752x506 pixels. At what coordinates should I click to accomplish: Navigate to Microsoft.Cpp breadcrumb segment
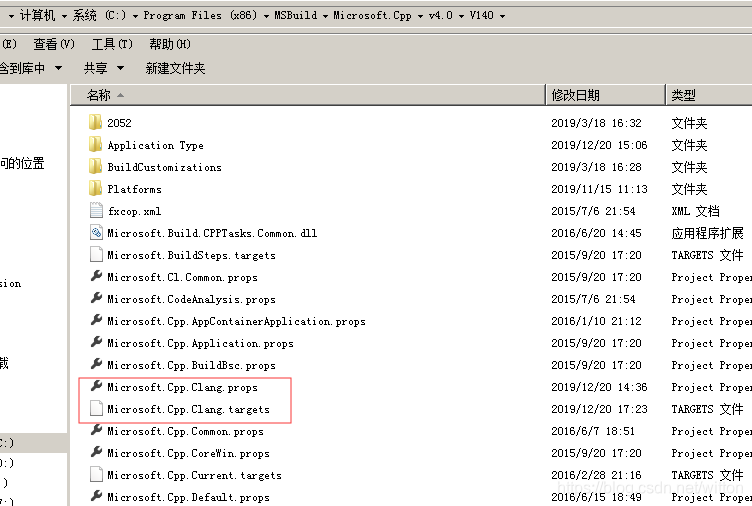click(373, 15)
